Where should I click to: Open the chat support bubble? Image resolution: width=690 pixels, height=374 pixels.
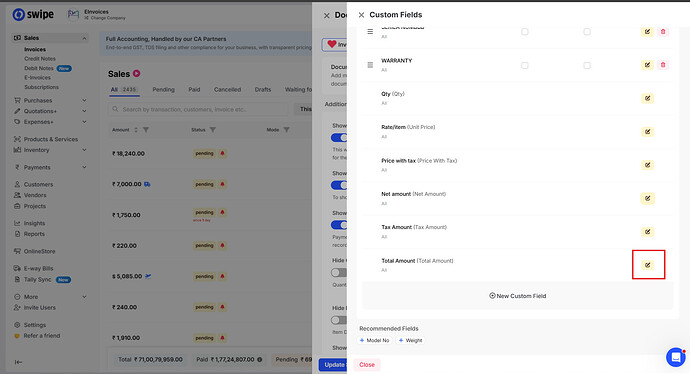[x=675, y=357]
